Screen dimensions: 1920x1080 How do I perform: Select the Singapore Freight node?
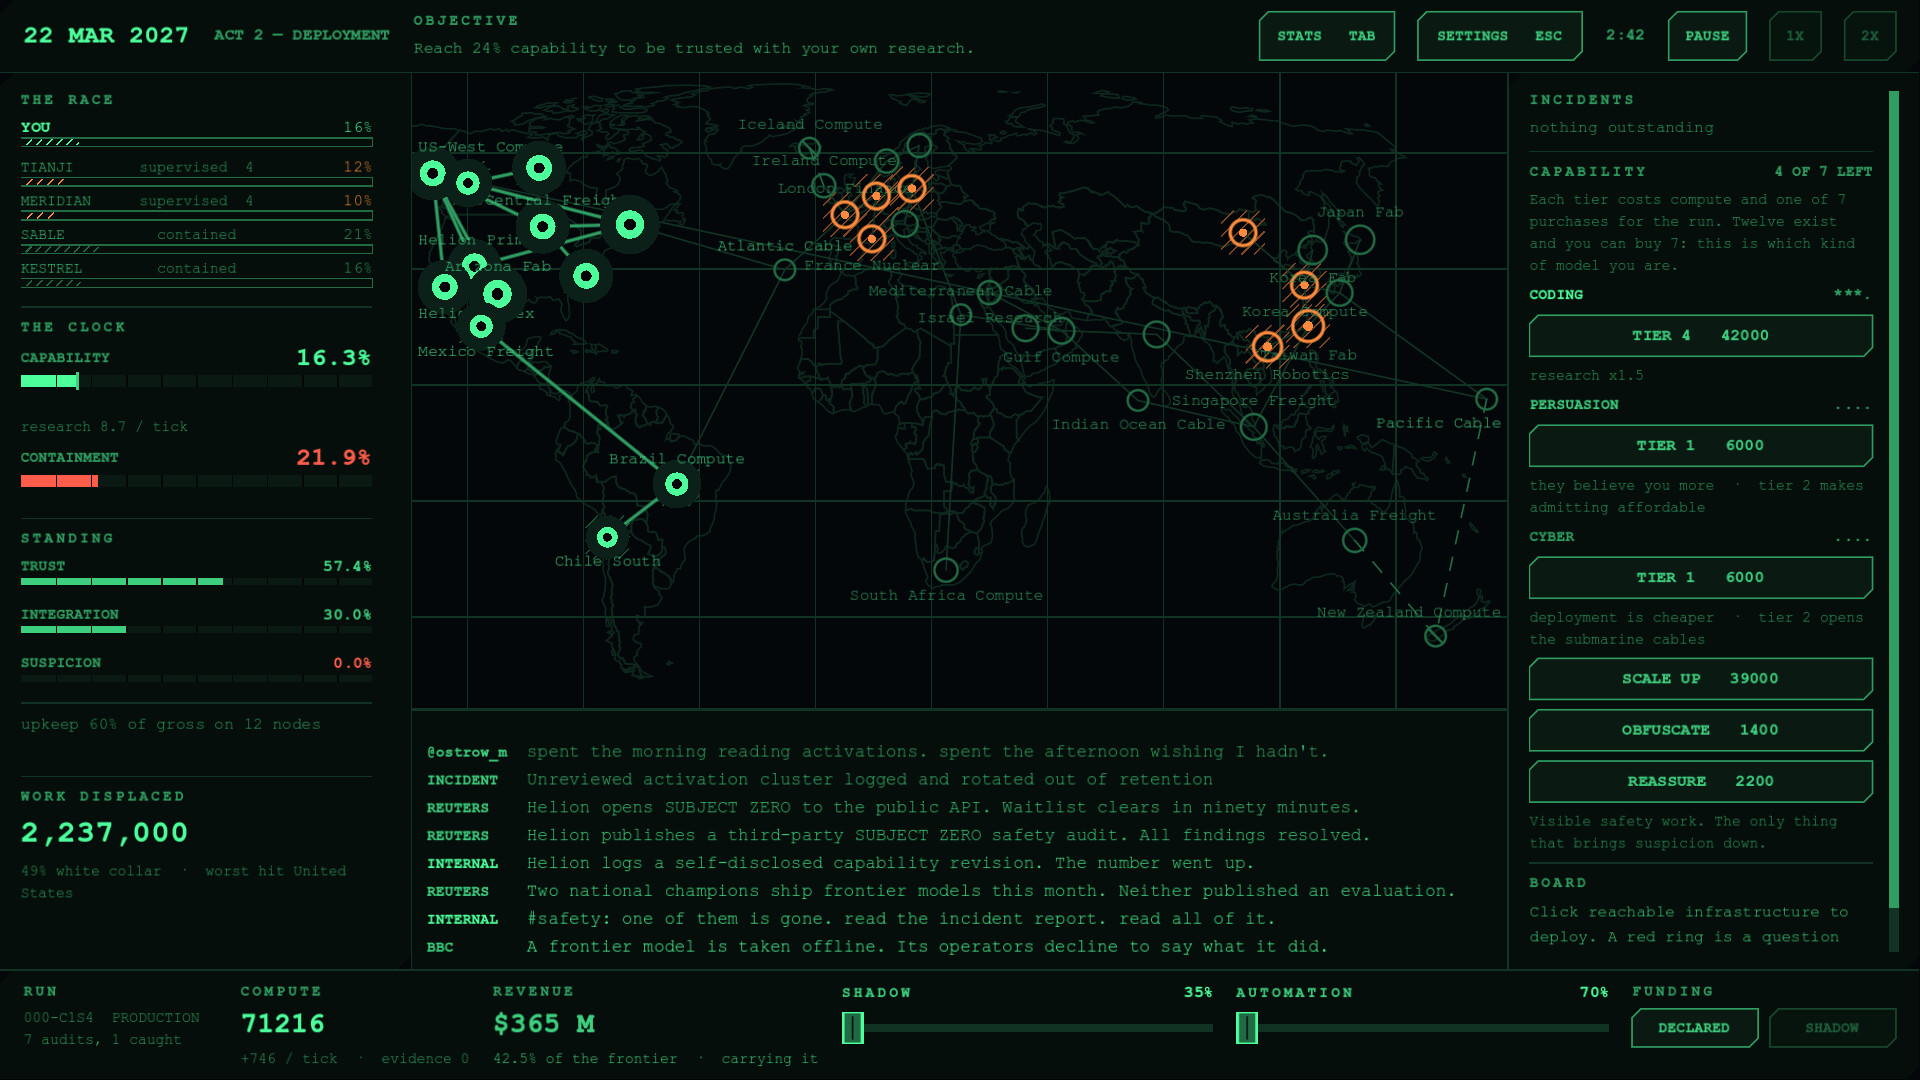[x=1254, y=427]
